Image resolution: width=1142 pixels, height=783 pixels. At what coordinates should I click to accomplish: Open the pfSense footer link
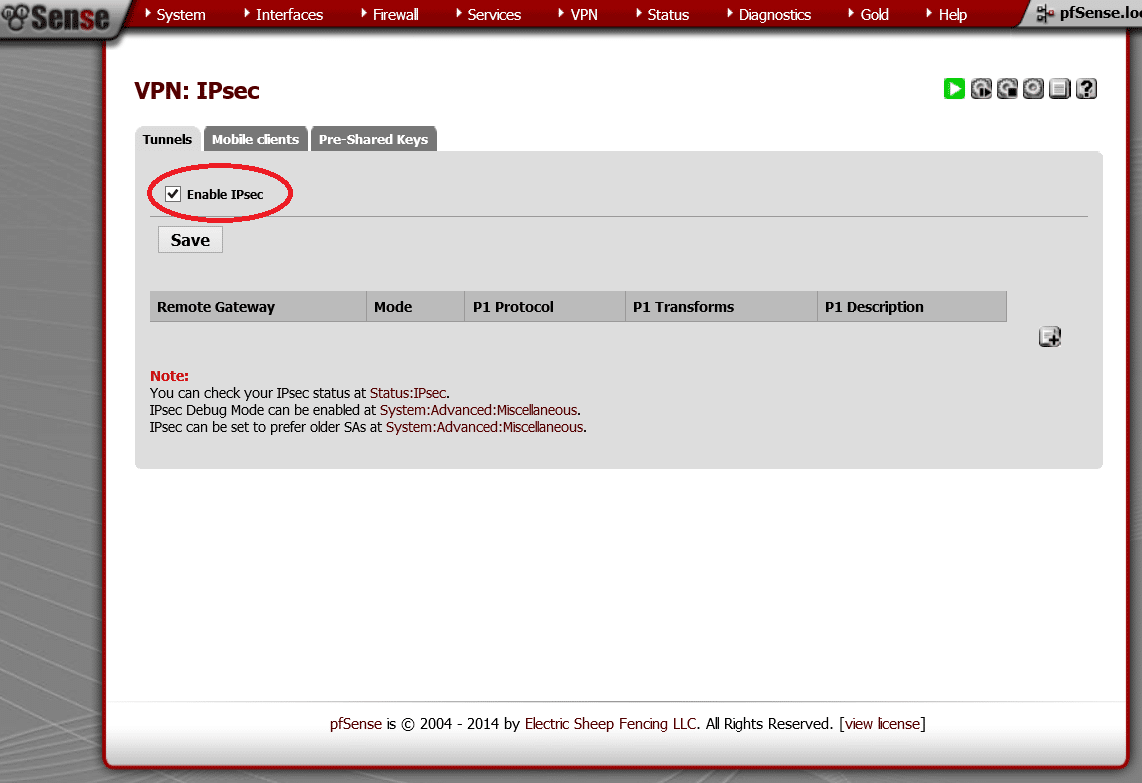(x=355, y=724)
